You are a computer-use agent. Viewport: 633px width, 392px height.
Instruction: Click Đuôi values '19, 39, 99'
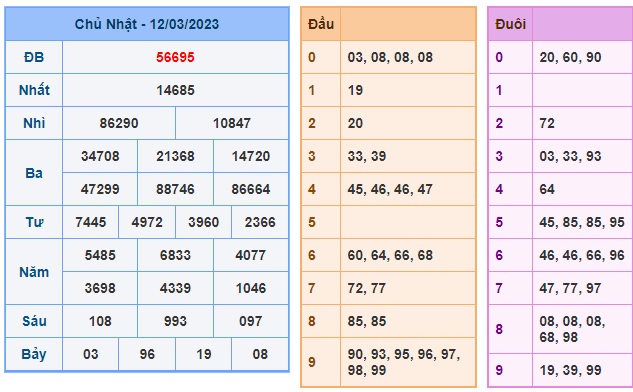[x=570, y=370]
